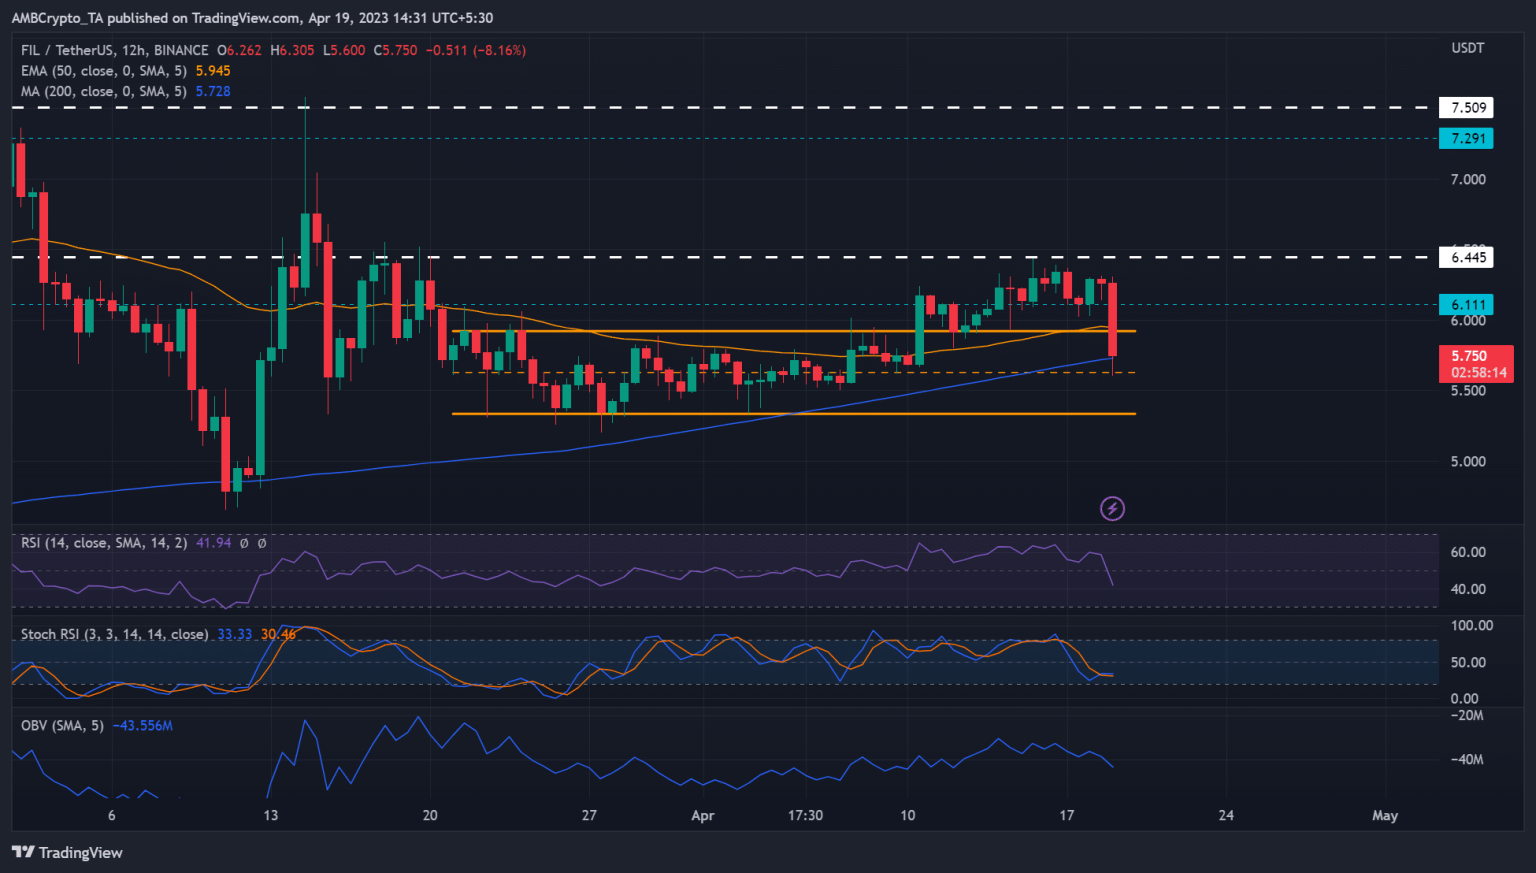The height and width of the screenshot is (873, 1536).
Task: Click the TradingView logo at bottom left
Action: (67, 852)
